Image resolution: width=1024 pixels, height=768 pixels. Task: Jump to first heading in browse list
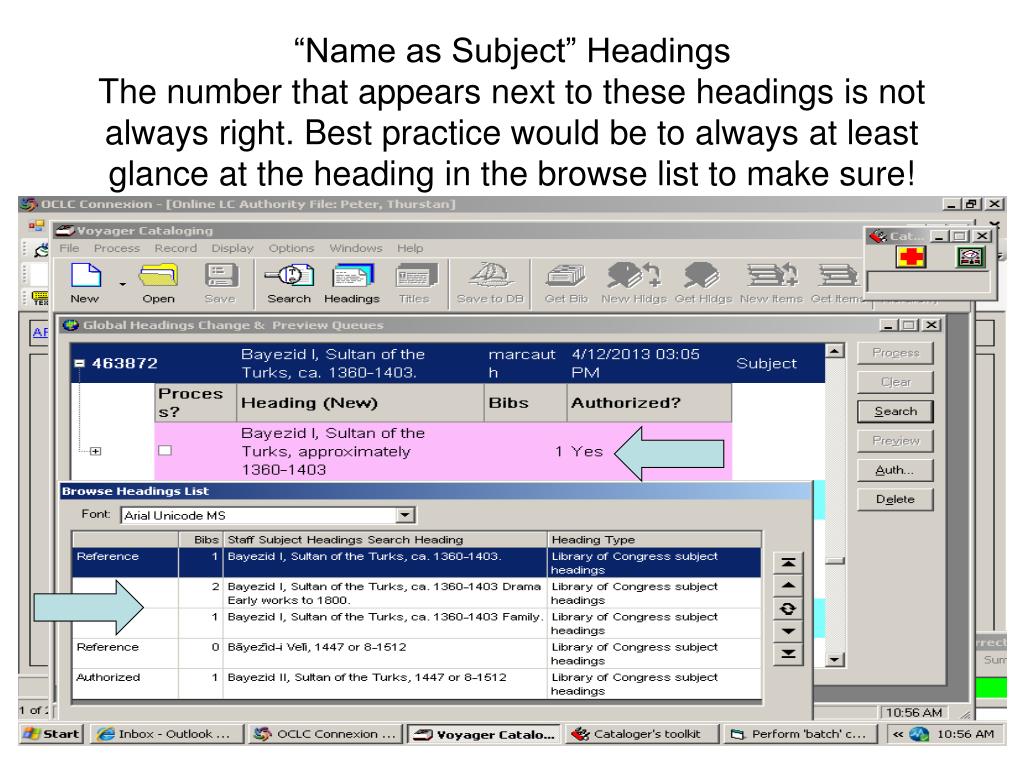pos(788,563)
